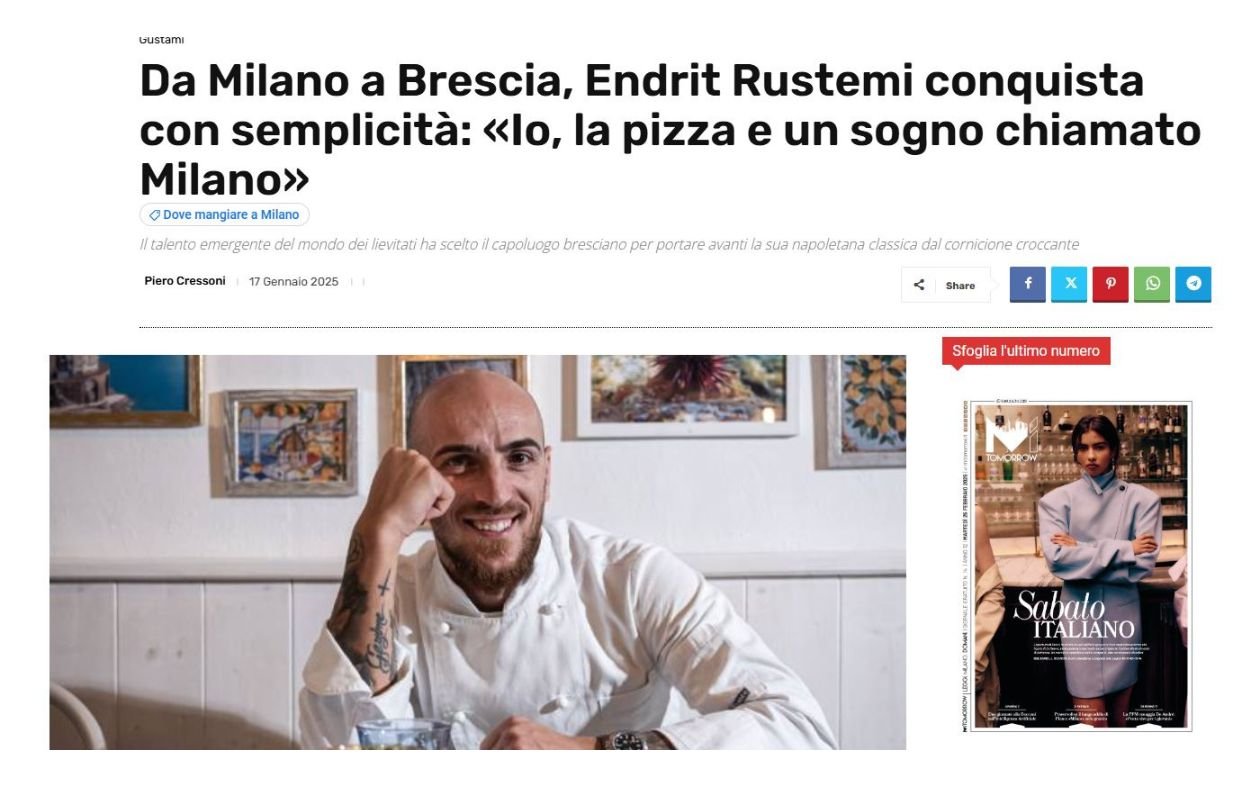Viewport: 1251px width, 787px height.
Task: Share the article on Facebook
Action: (1027, 284)
